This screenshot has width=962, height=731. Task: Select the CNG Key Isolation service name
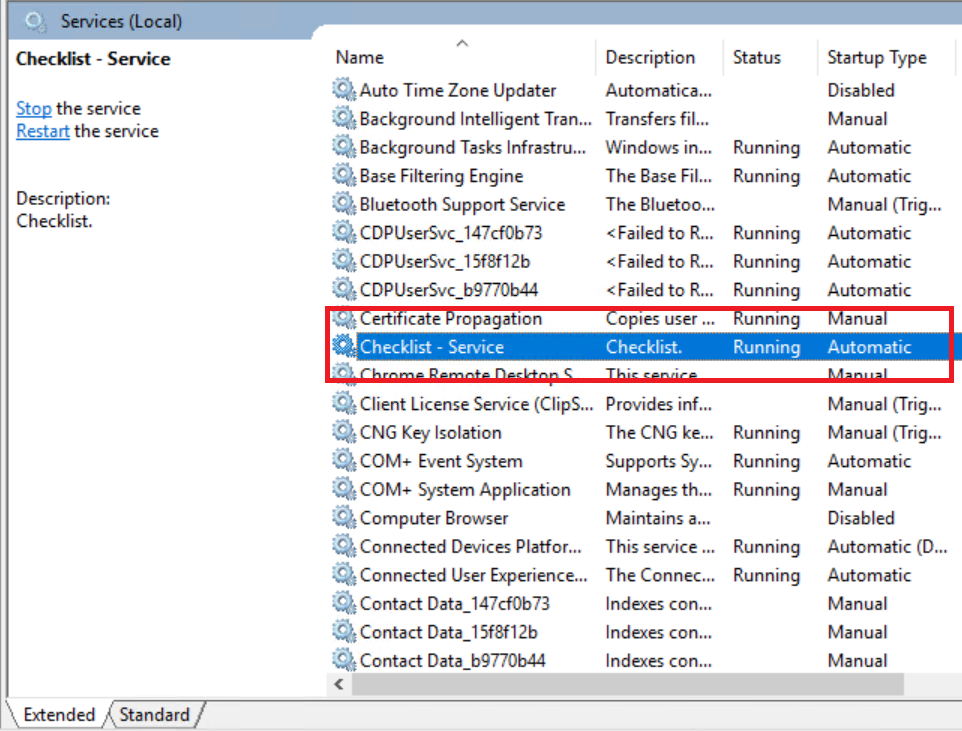(431, 433)
